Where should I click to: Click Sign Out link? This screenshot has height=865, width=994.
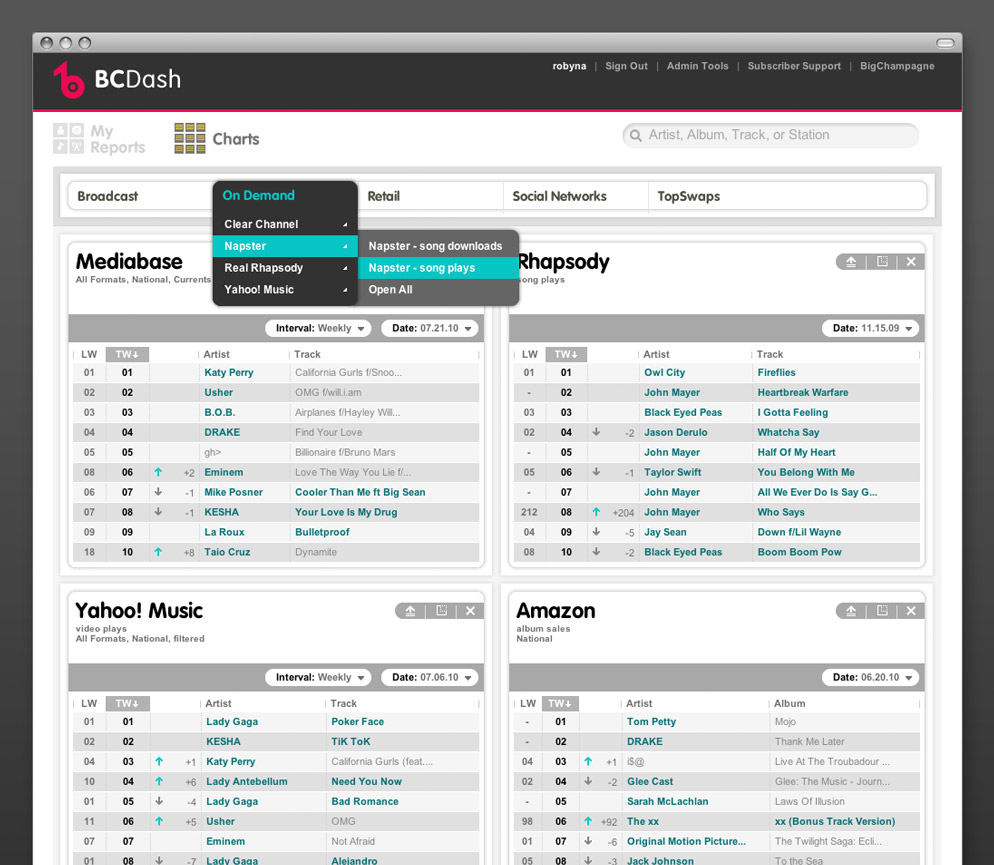pyautogui.click(x=626, y=66)
